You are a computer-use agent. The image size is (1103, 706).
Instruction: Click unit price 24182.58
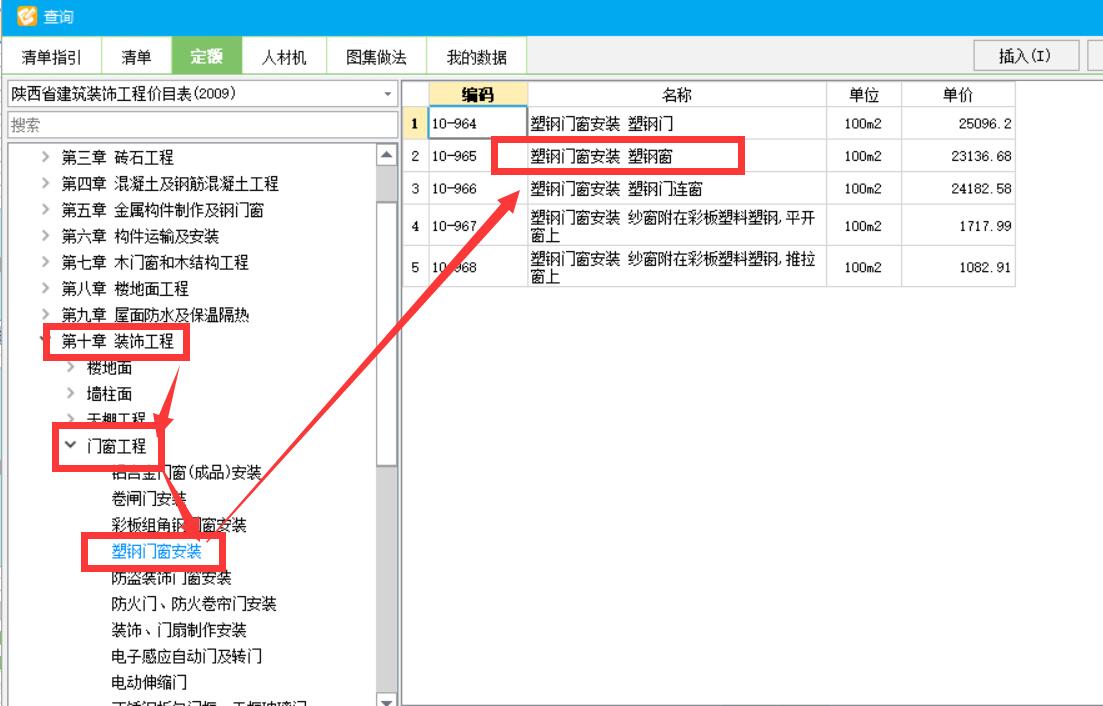tap(958, 188)
